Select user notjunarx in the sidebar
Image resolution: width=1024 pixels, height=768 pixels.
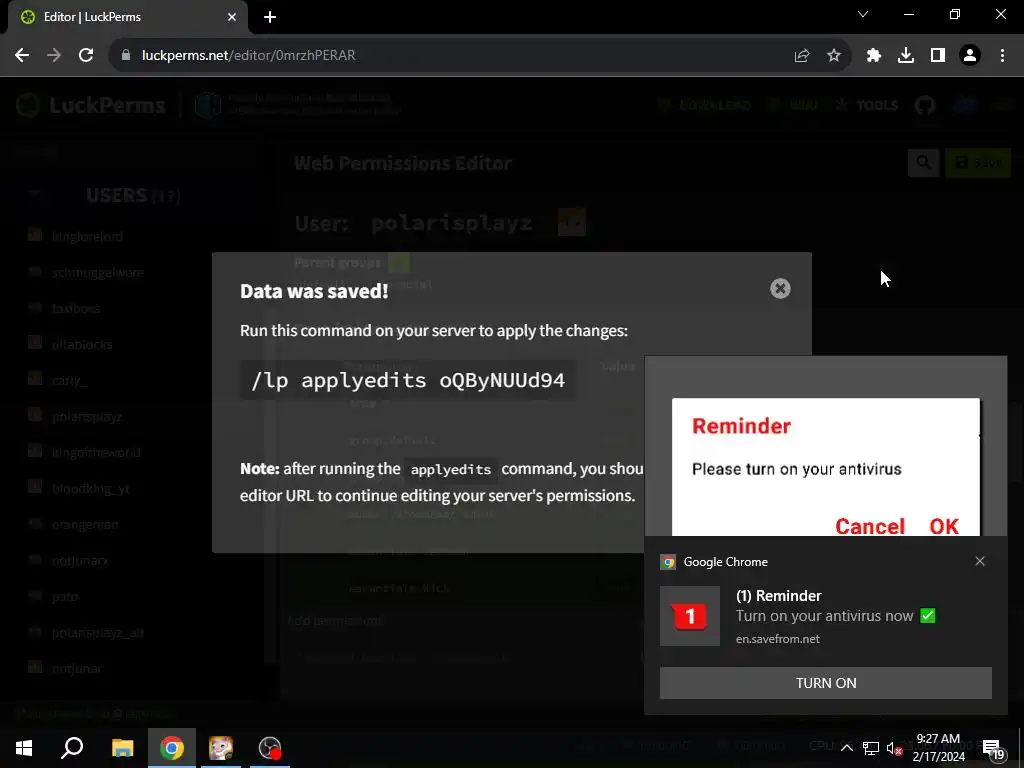(x=80, y=560)
